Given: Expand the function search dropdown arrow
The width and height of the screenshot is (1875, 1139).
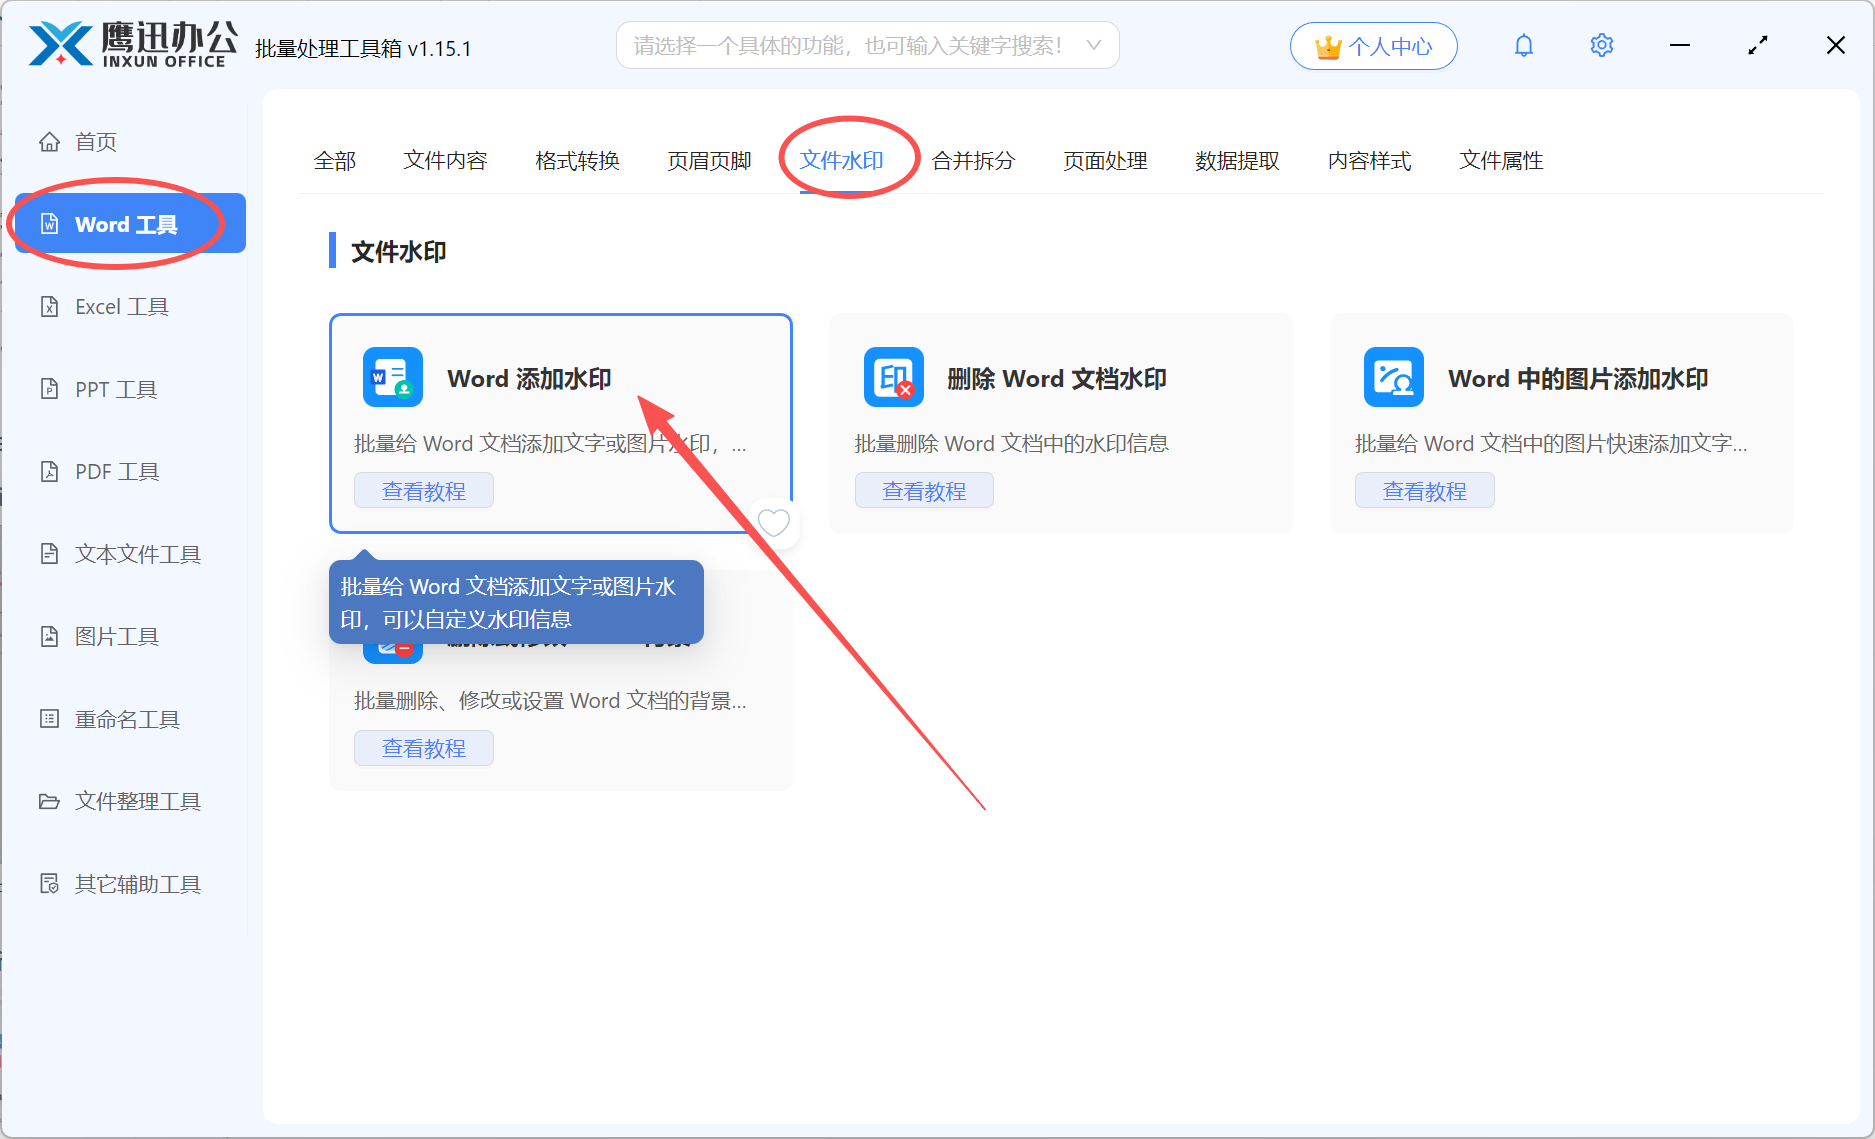Looking at the screenshot, I should [x=1093, y=45].
